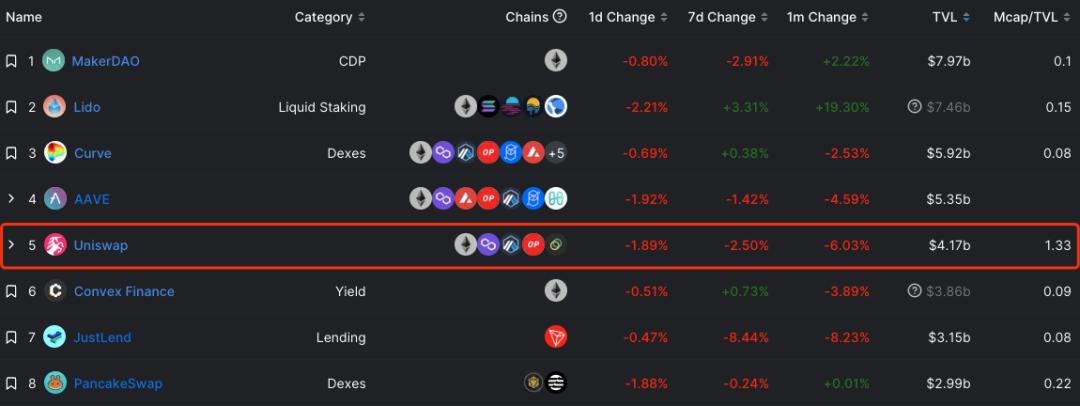Expand the AAVE row chevron
1080x406 pixels.
coord(12,199)
